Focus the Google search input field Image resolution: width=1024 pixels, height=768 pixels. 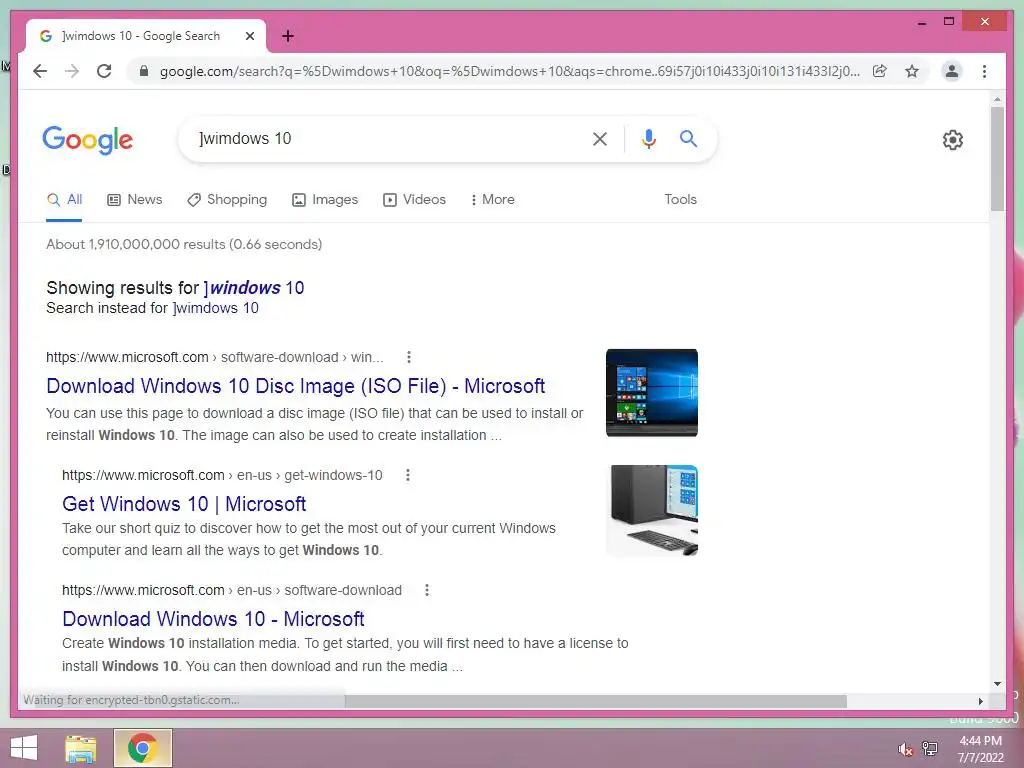coord(389,138)
